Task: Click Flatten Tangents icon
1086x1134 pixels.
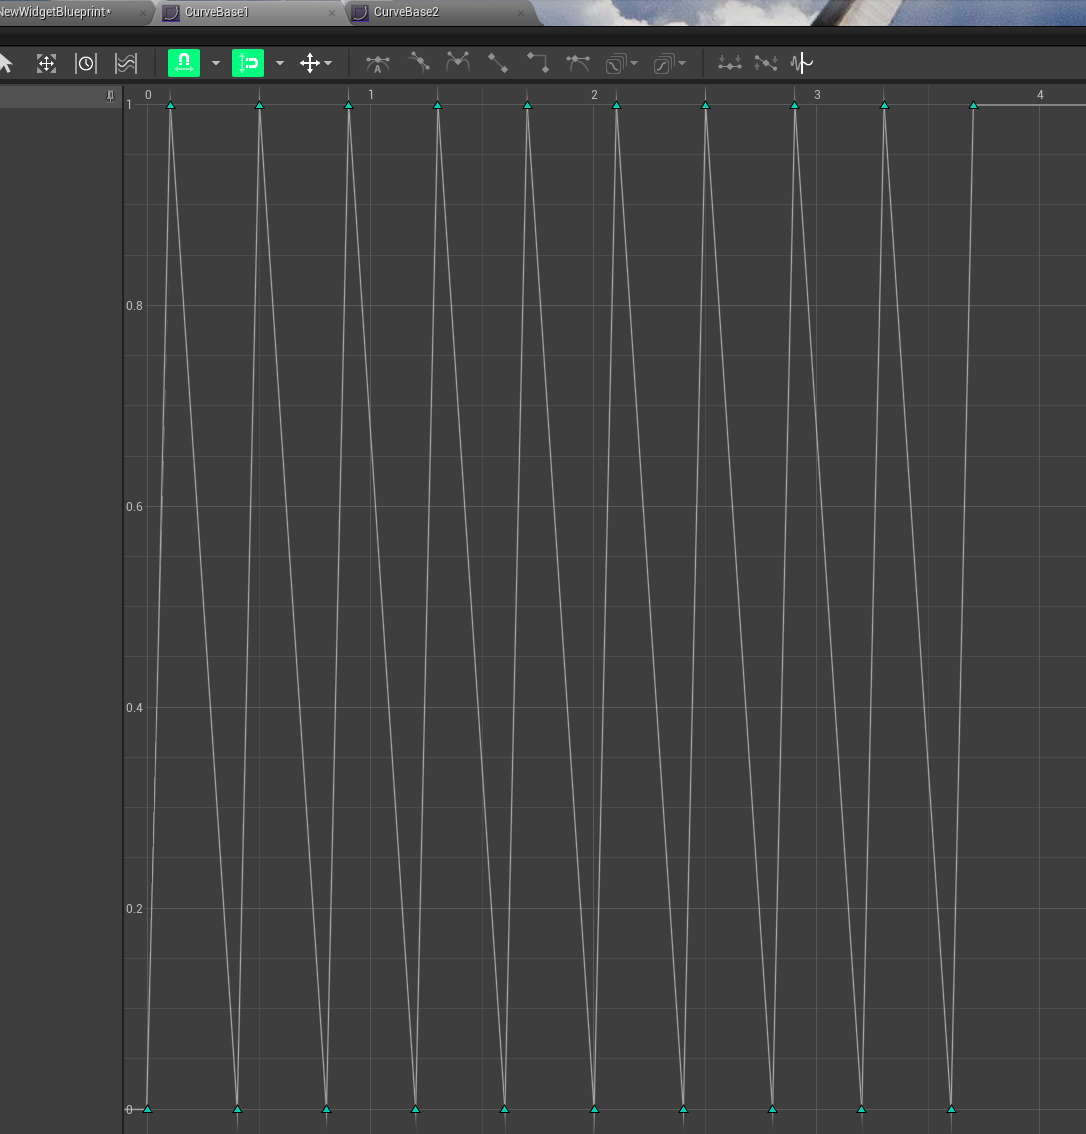Action: point(730,64)
